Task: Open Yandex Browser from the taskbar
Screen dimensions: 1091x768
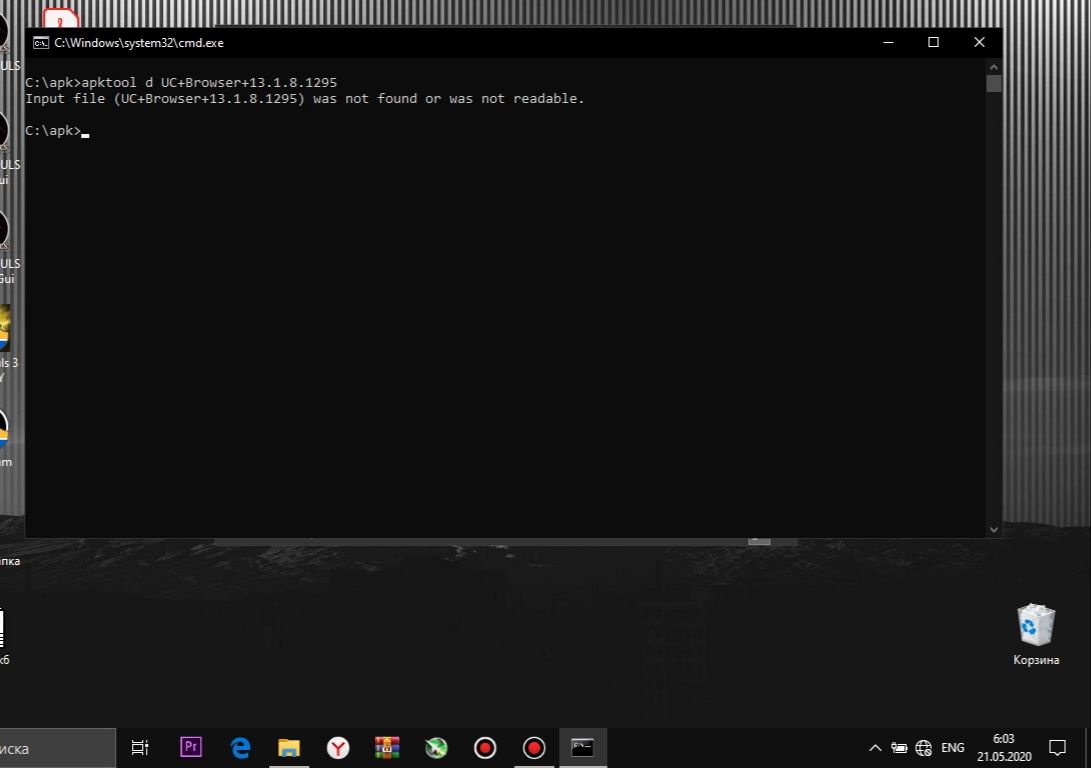Action: coord(338,748)
